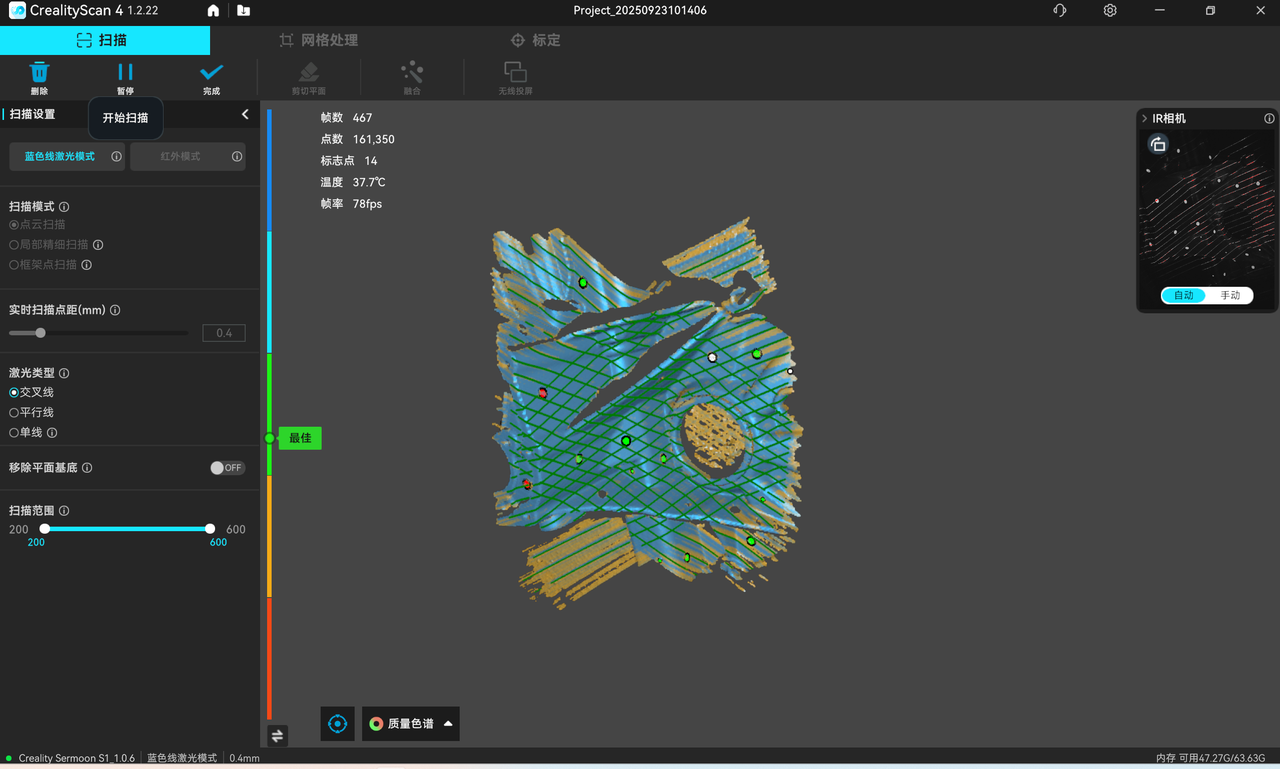1280x769 pixels.
Task: Collapse the IR camera panel chevron
Action: [x=1145, y=119]
